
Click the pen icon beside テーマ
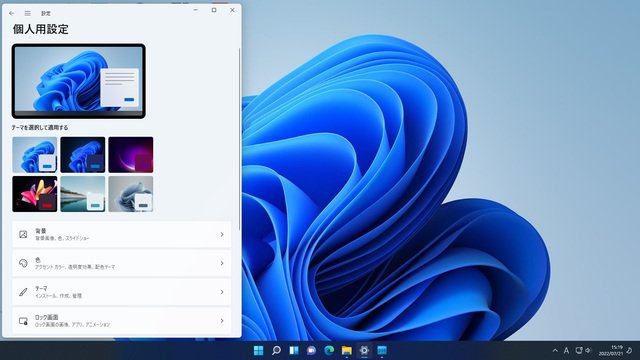click(23, 292)
